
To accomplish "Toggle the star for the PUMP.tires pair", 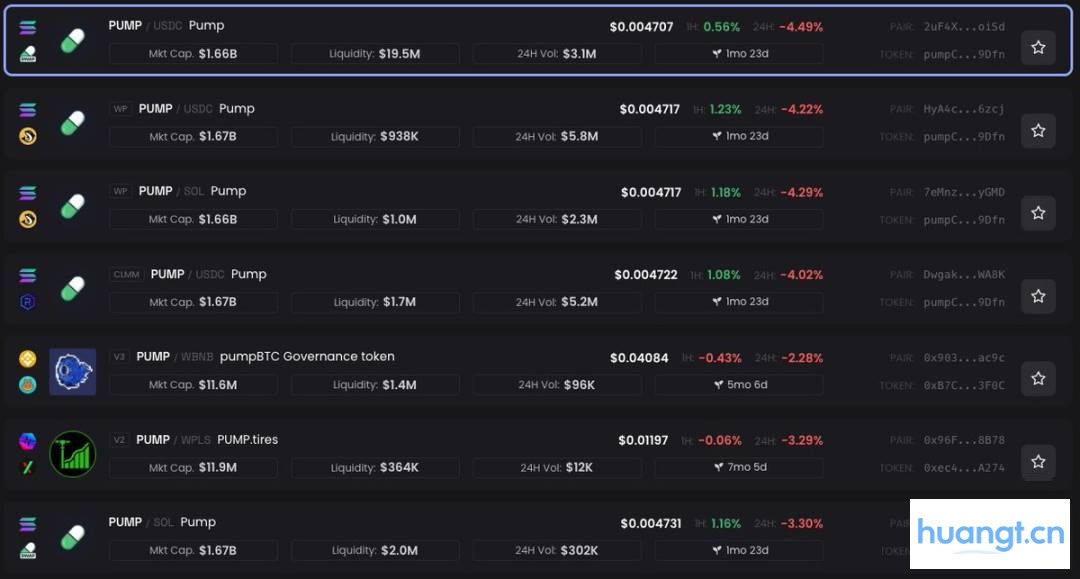I will (1038, 461).
